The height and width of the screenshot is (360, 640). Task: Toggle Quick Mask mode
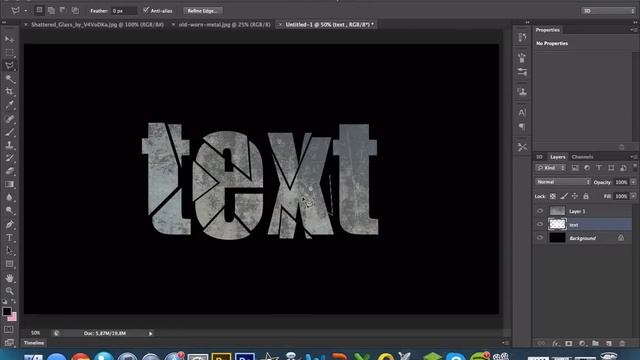click(x=9, y=329)
